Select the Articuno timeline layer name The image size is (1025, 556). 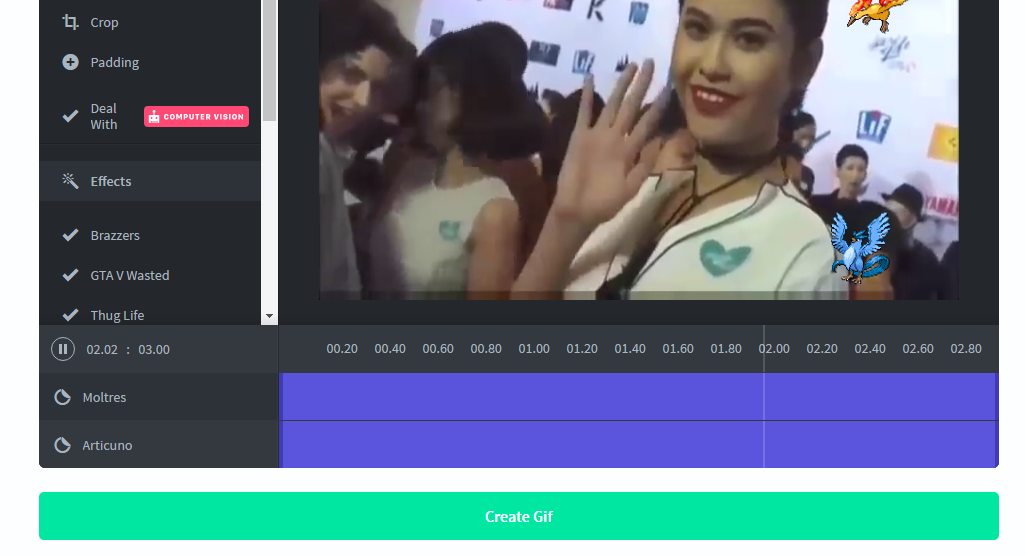[107, 445]
